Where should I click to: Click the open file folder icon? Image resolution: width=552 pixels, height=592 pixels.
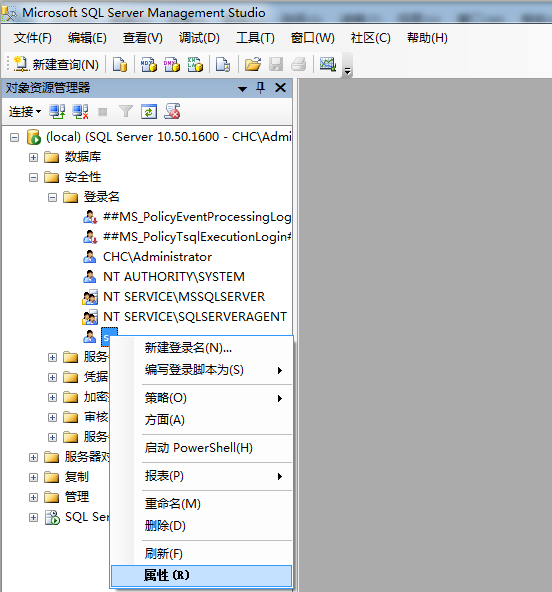tap(253, 64)
